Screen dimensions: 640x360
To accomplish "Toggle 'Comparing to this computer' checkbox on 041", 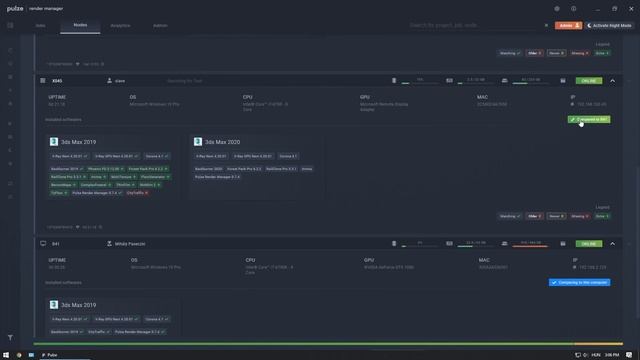I will [x=580, y=282].
